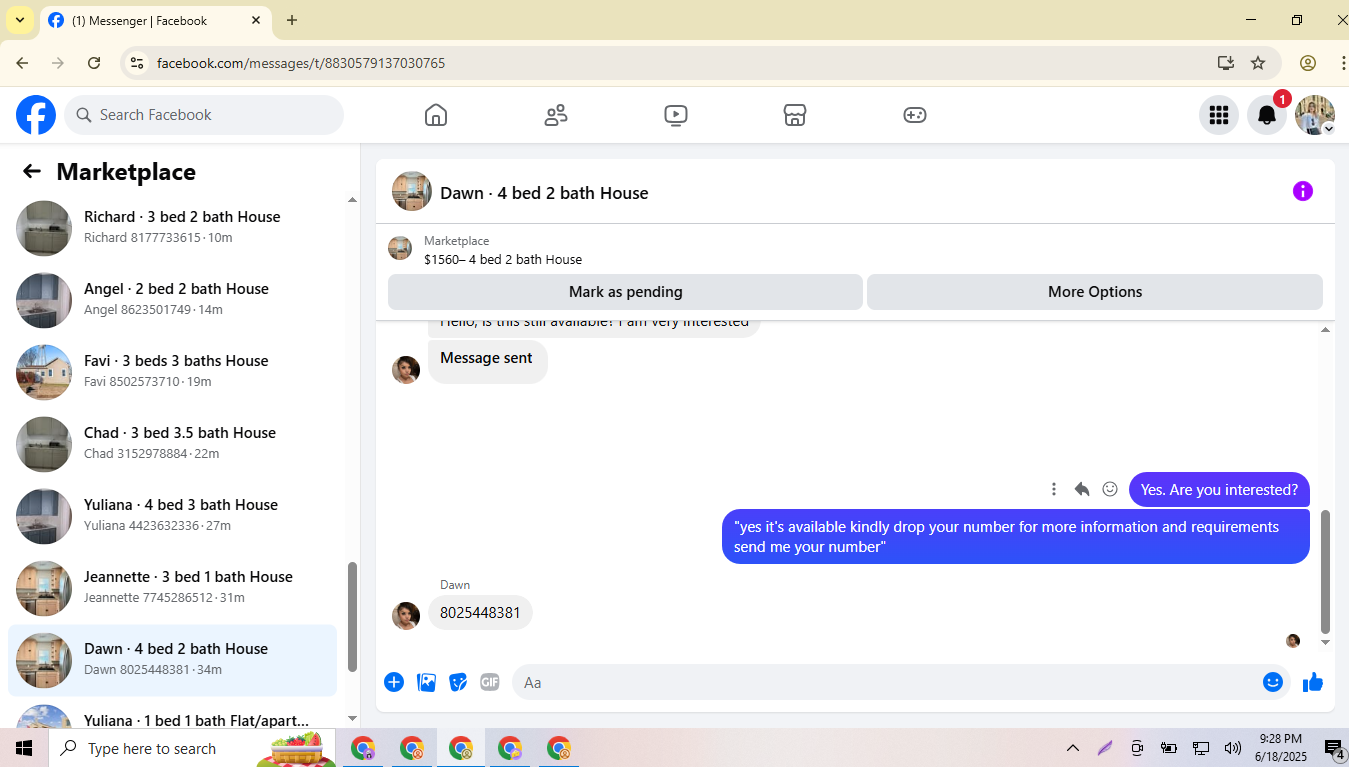Open the Gaming icon in top navigation
This screenshot has height=767, width=1349.
click(x=915, y=115)
